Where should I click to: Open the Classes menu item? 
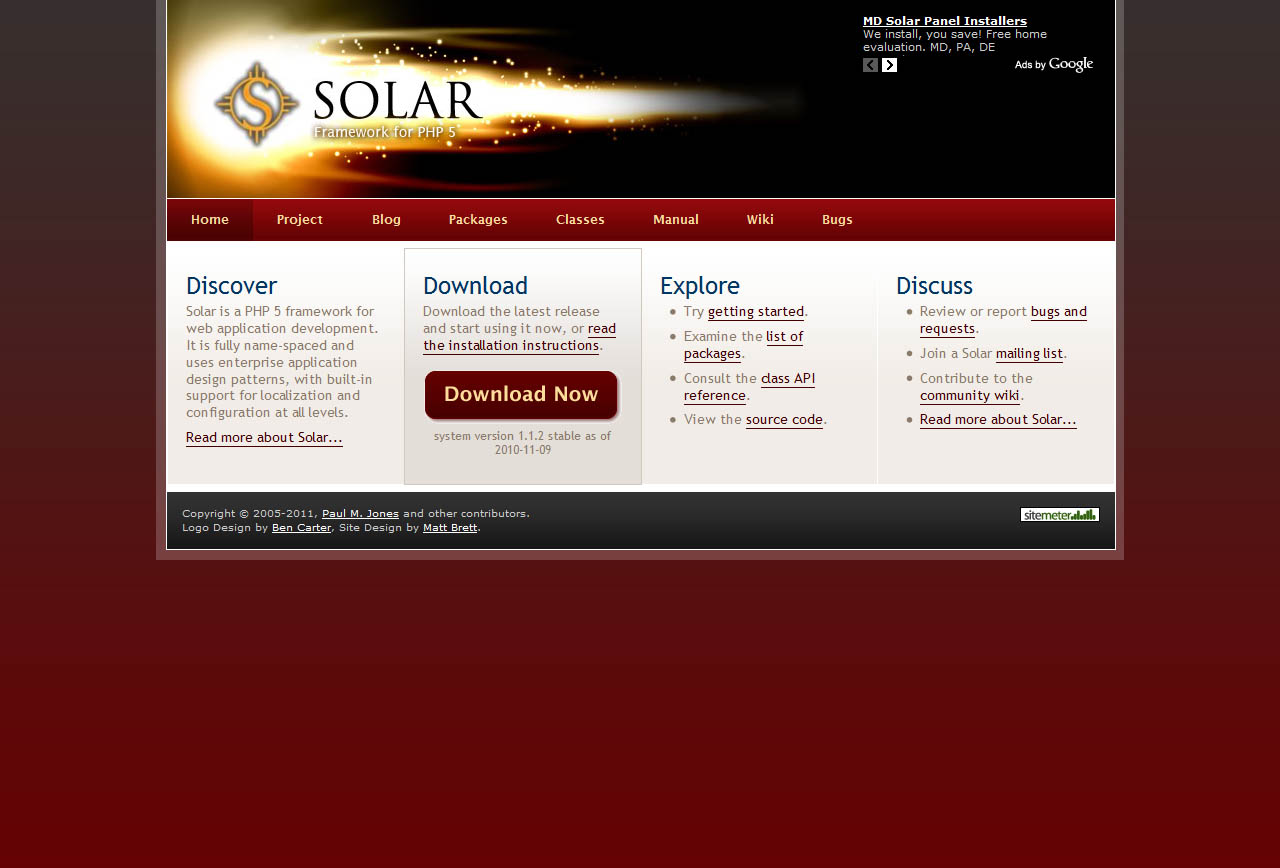coord(580,220)
